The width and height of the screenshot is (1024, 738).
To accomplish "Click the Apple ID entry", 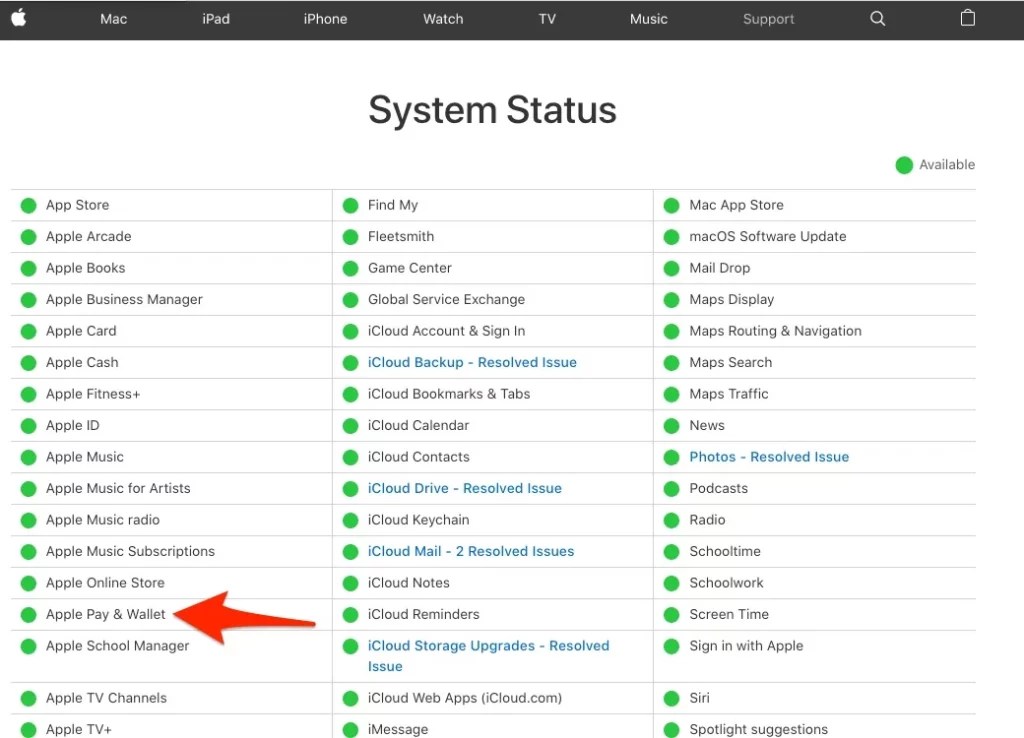I will pos(72,426).
